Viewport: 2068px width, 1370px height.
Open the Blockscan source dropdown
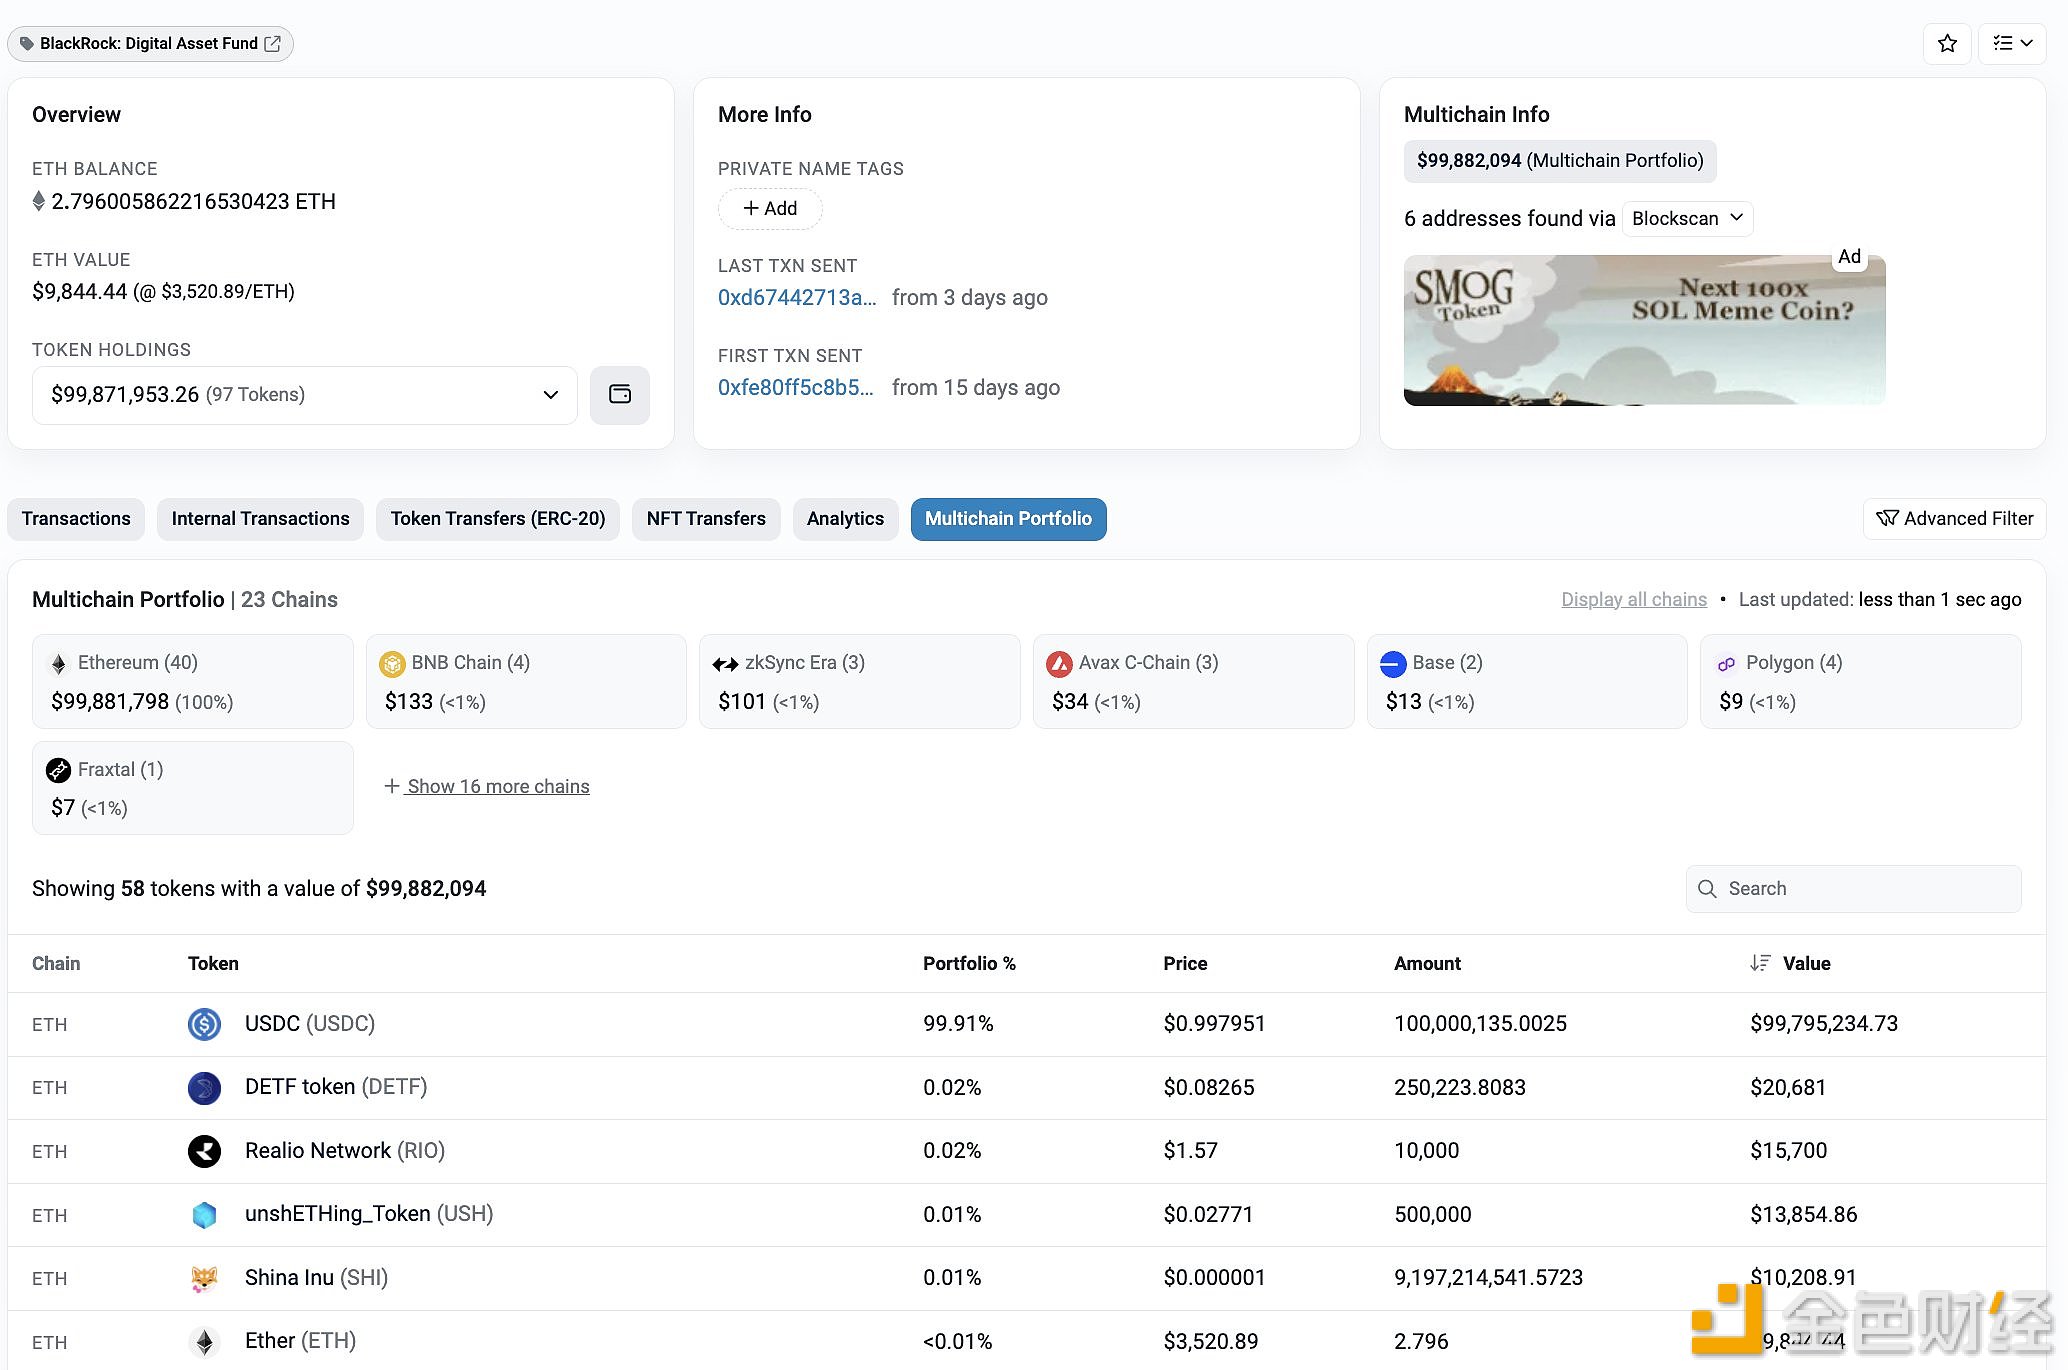tap(1687, 218)
